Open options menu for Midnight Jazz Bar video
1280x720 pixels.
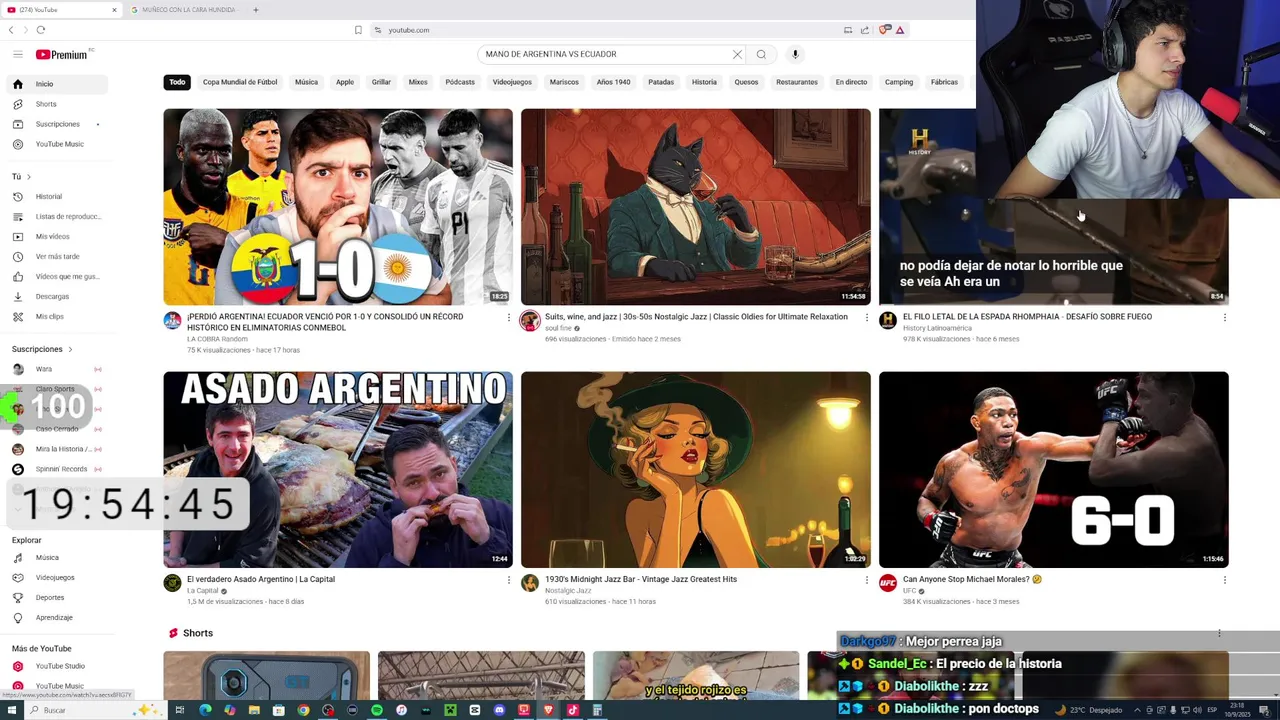866,580
